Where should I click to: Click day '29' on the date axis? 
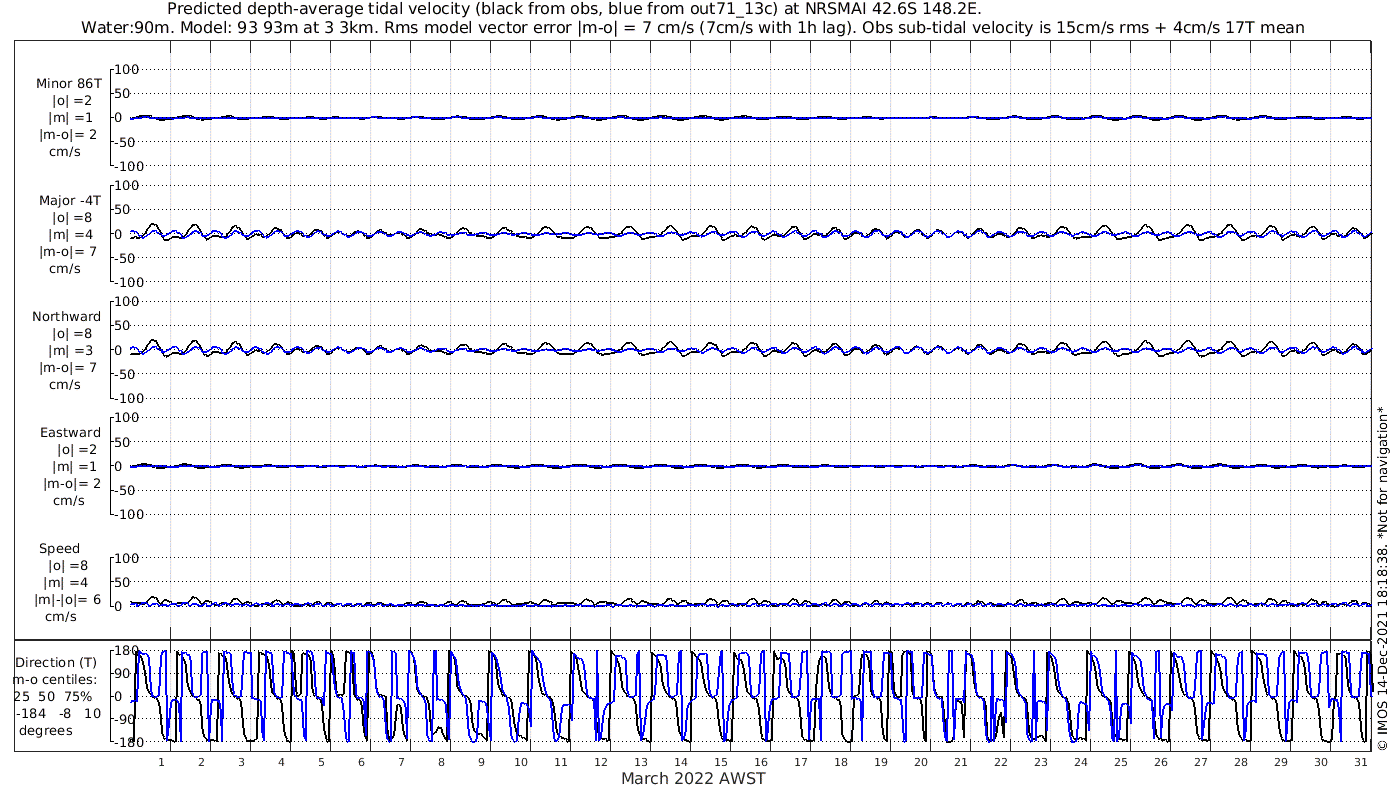click(1281, 762)
